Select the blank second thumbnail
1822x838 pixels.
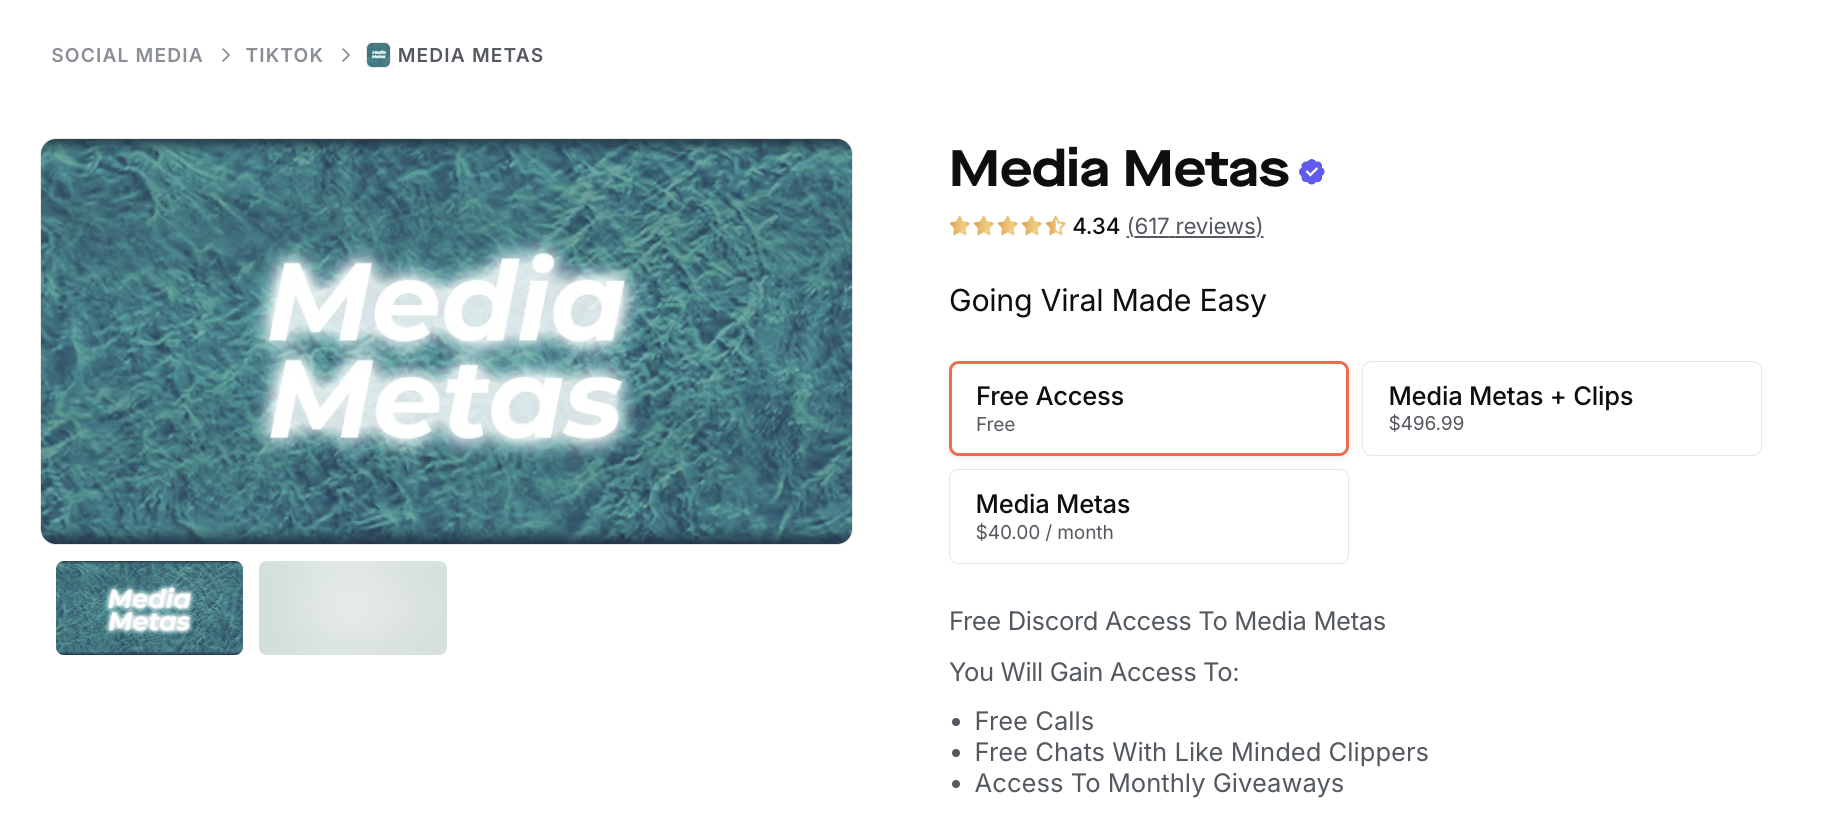(x=352, y=607)
